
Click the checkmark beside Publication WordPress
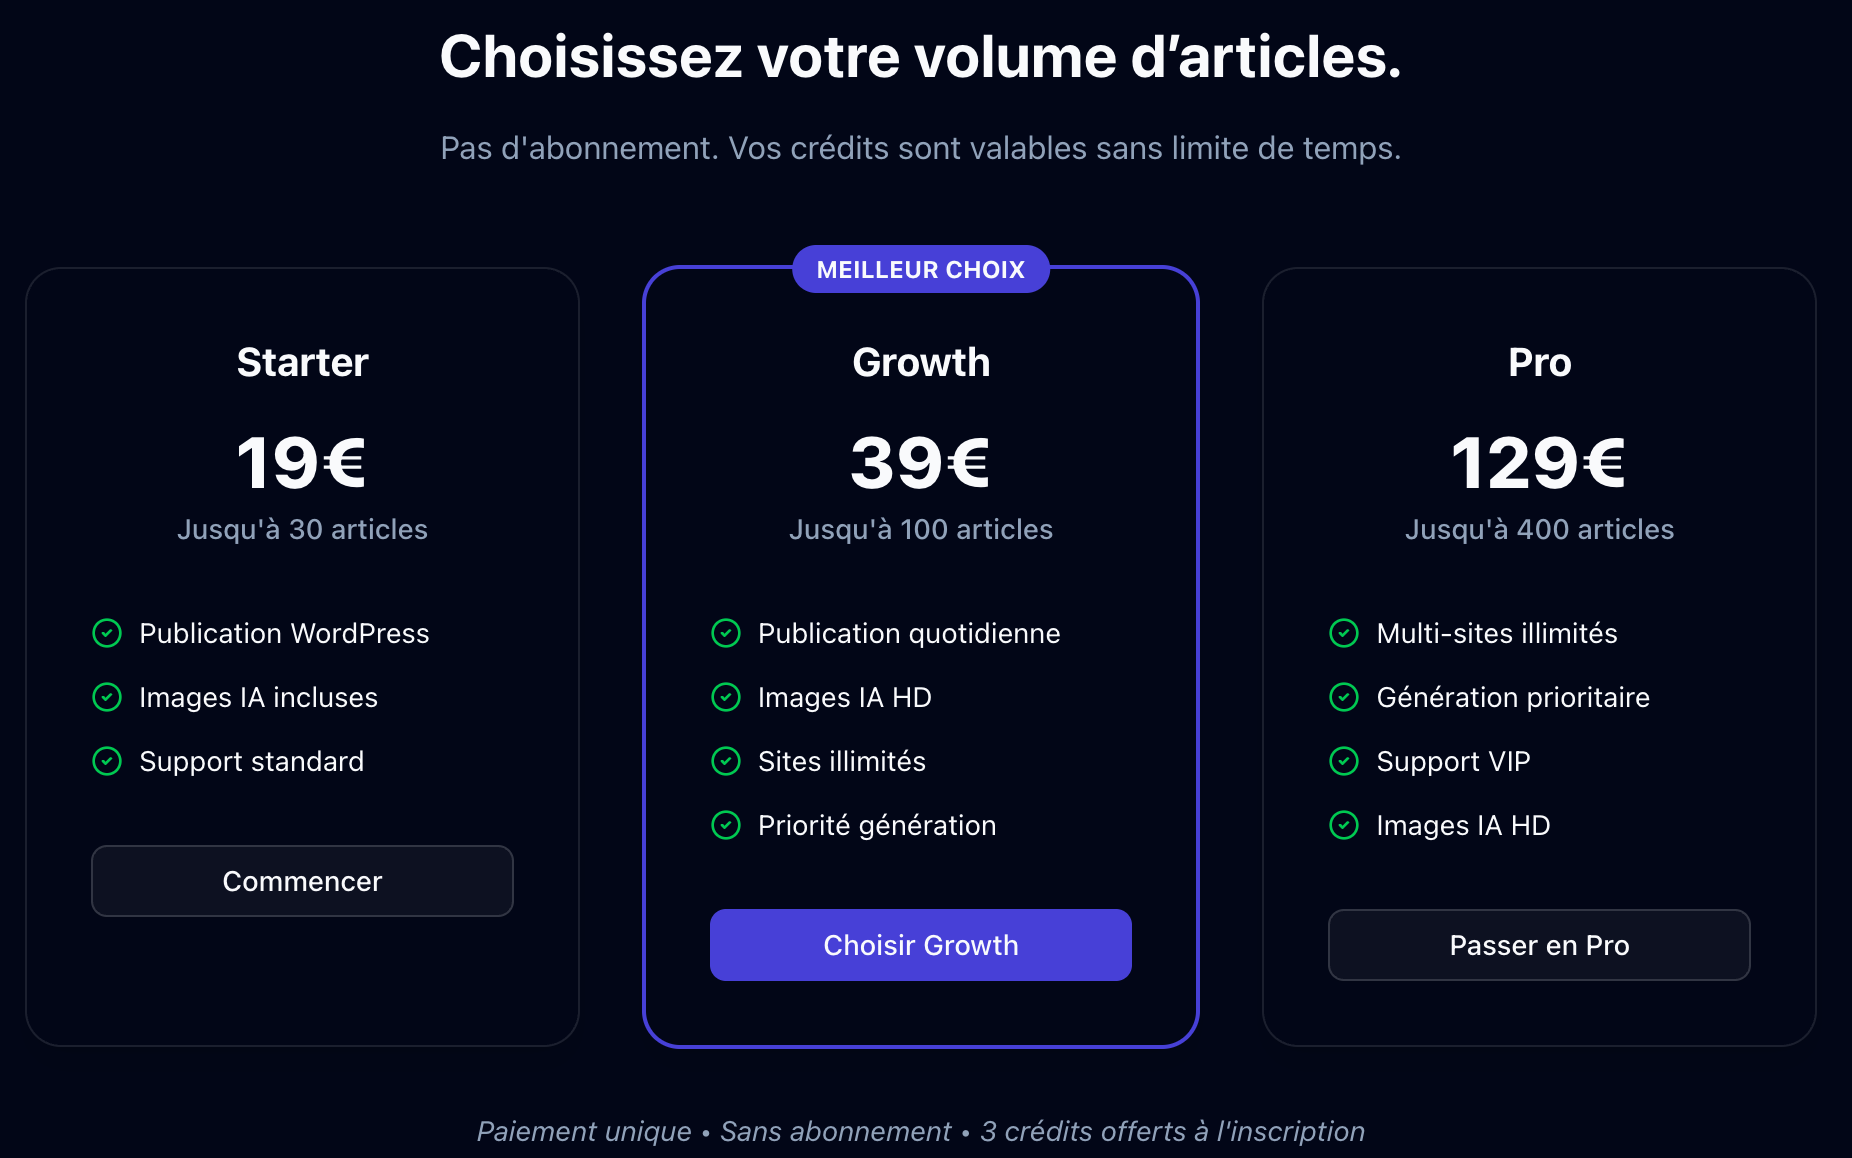tap(106, 633)
